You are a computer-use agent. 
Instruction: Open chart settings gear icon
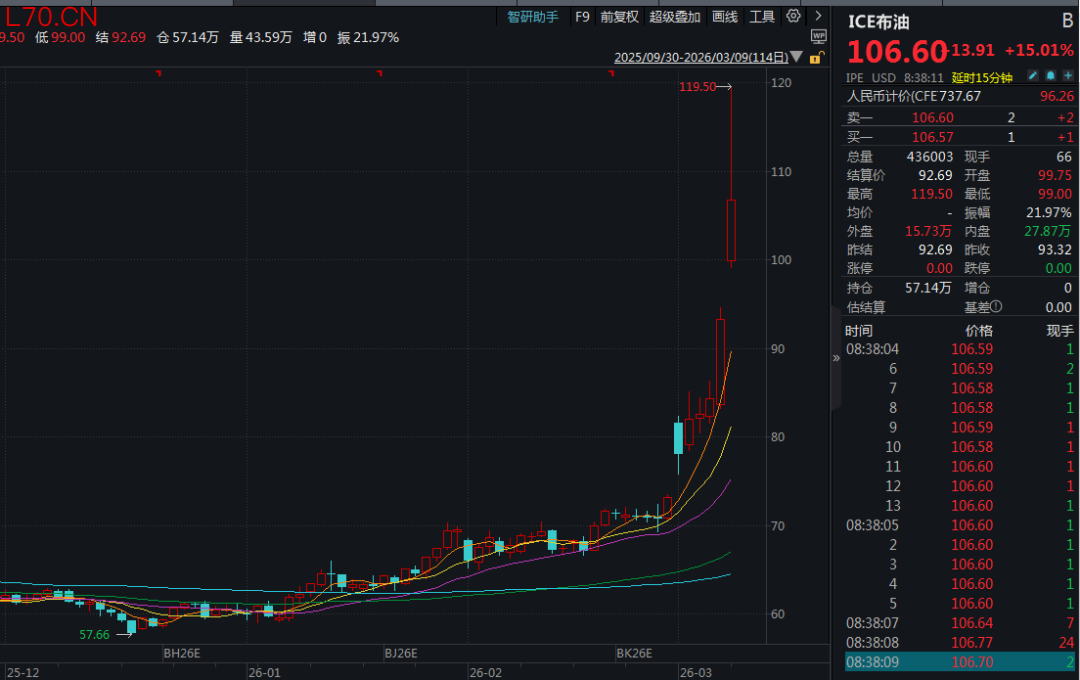[x=793, y=16]
